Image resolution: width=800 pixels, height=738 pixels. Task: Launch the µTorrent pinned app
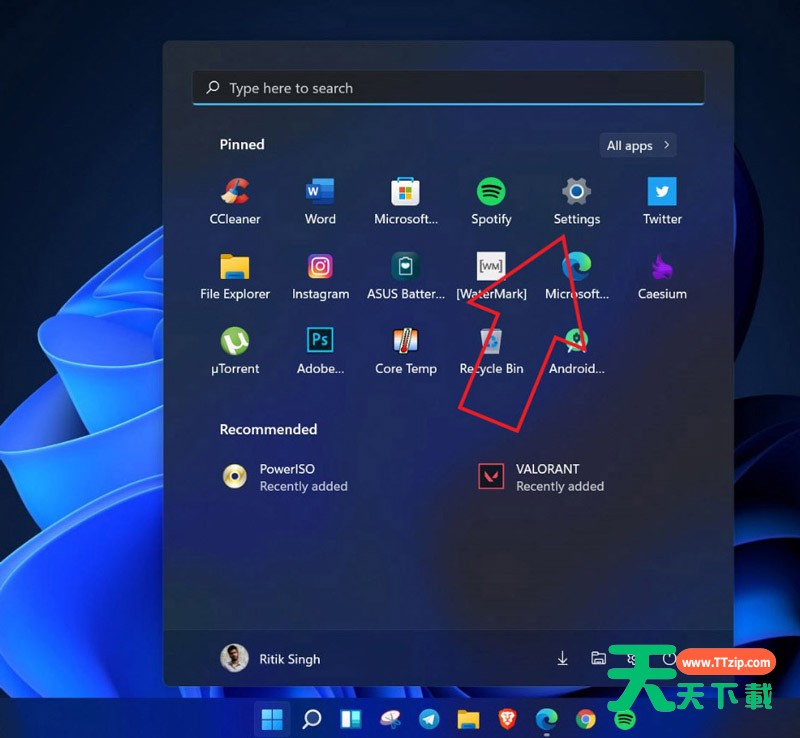pyautogui.click(x=235, y=350)
